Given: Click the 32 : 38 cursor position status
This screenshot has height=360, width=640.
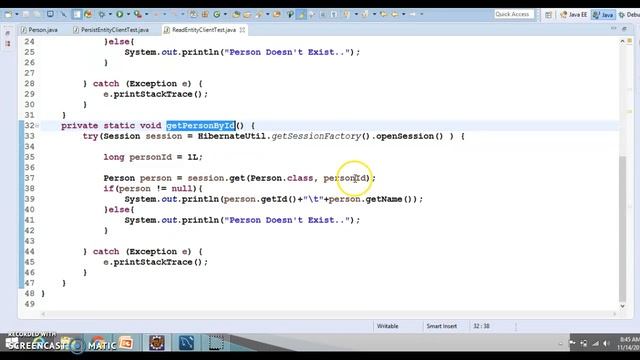Looking at the screenshot, I should point(481,326).
